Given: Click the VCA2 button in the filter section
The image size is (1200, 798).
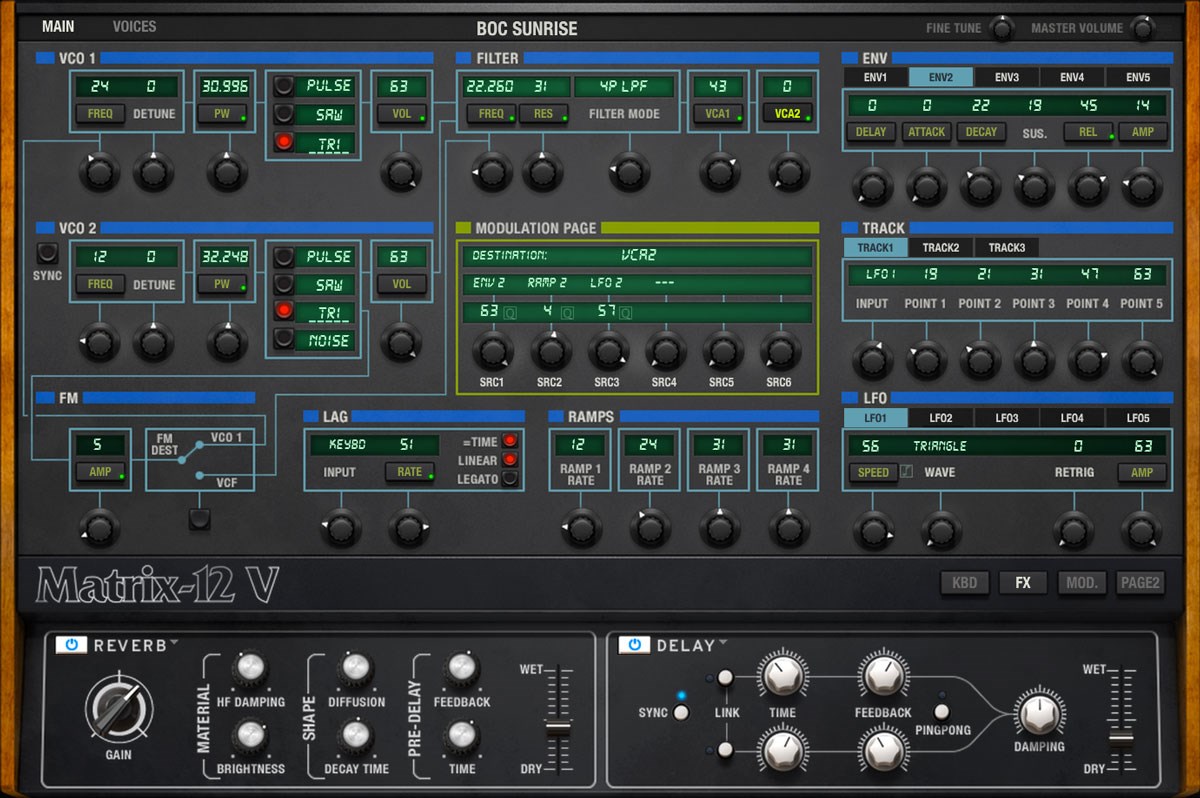Looking at the screenshot, I should pos(787,113).
